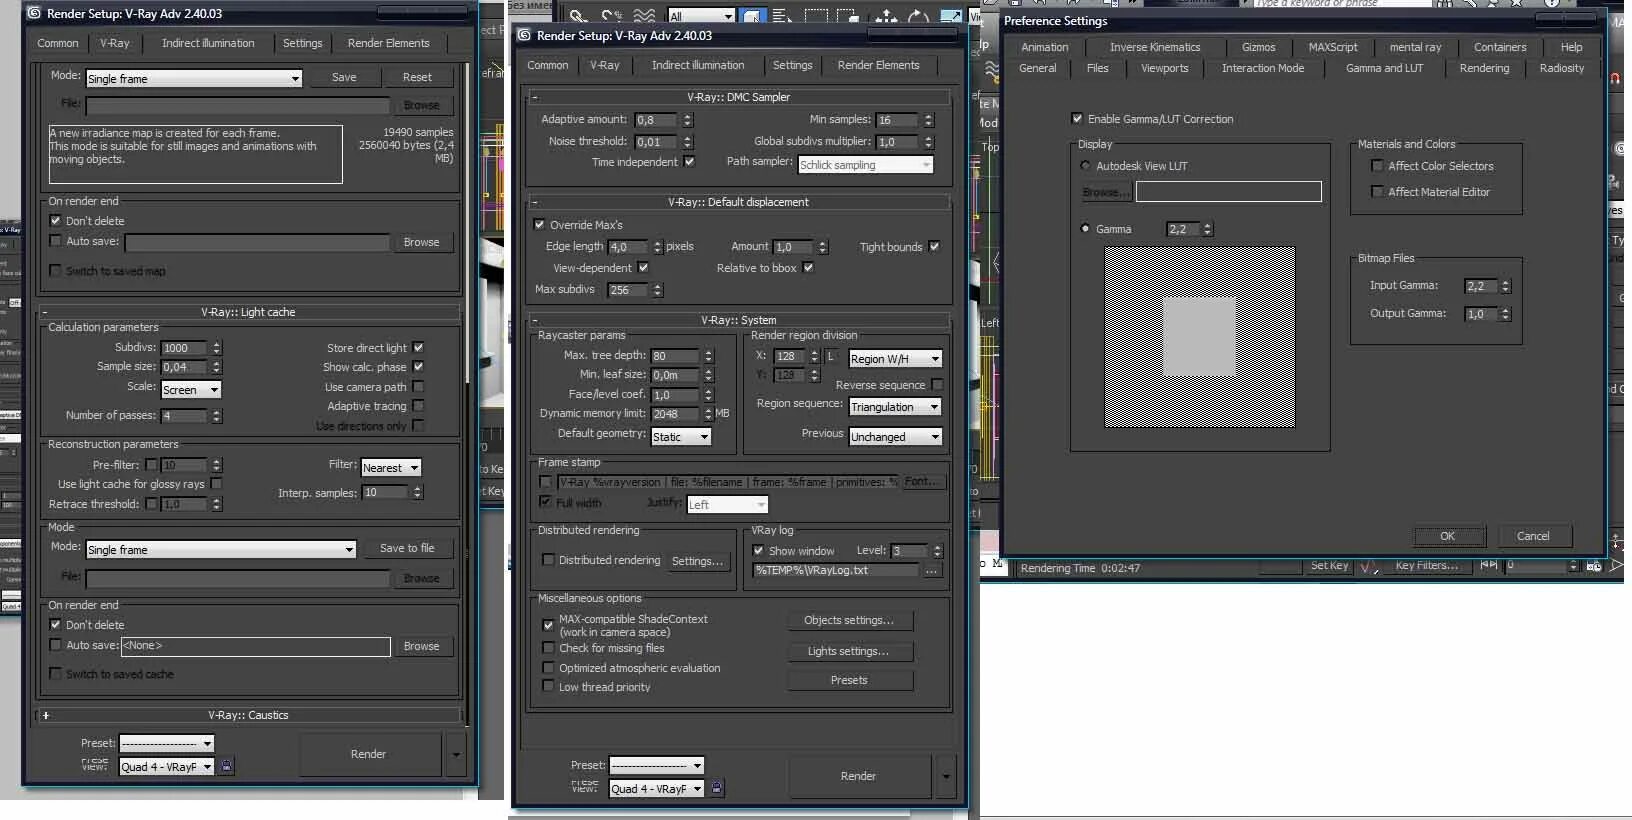Screen dimensions: 1632x820
Task: Enable Affect Color Selectors checkbox
Action: 1377,166
